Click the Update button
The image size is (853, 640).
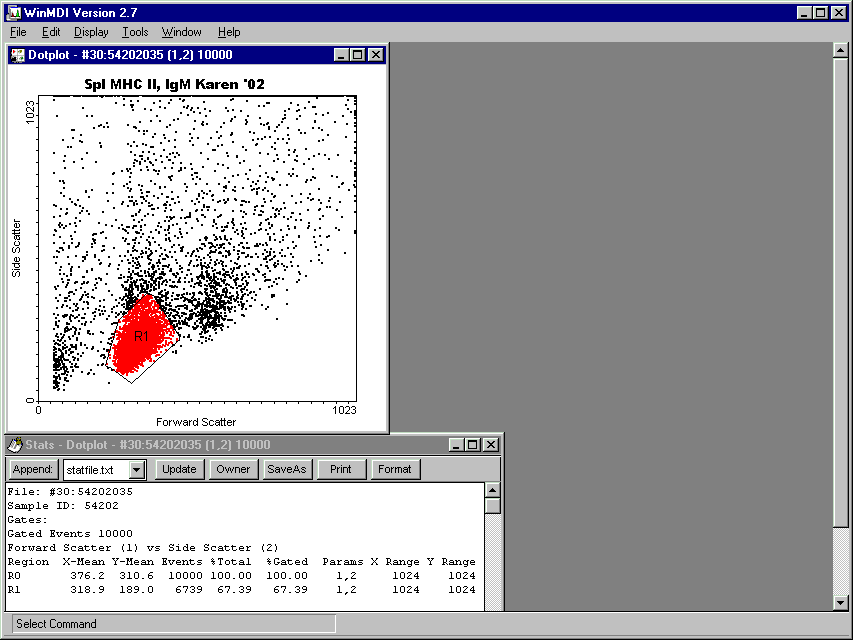click(x=180, y=469)
